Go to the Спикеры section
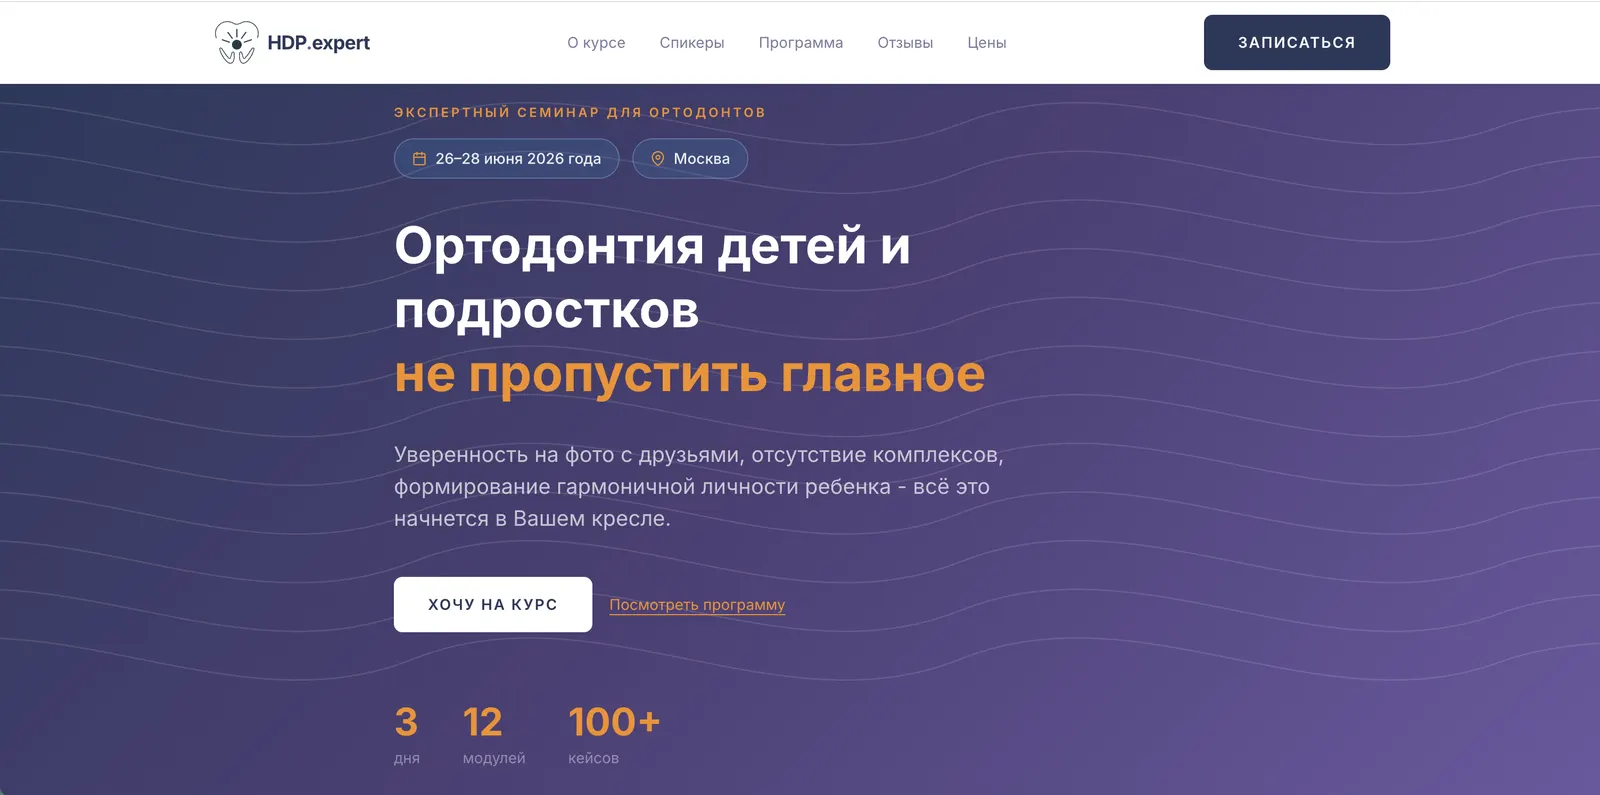The width and height of the screenshot is (1600, 795). 692,43
